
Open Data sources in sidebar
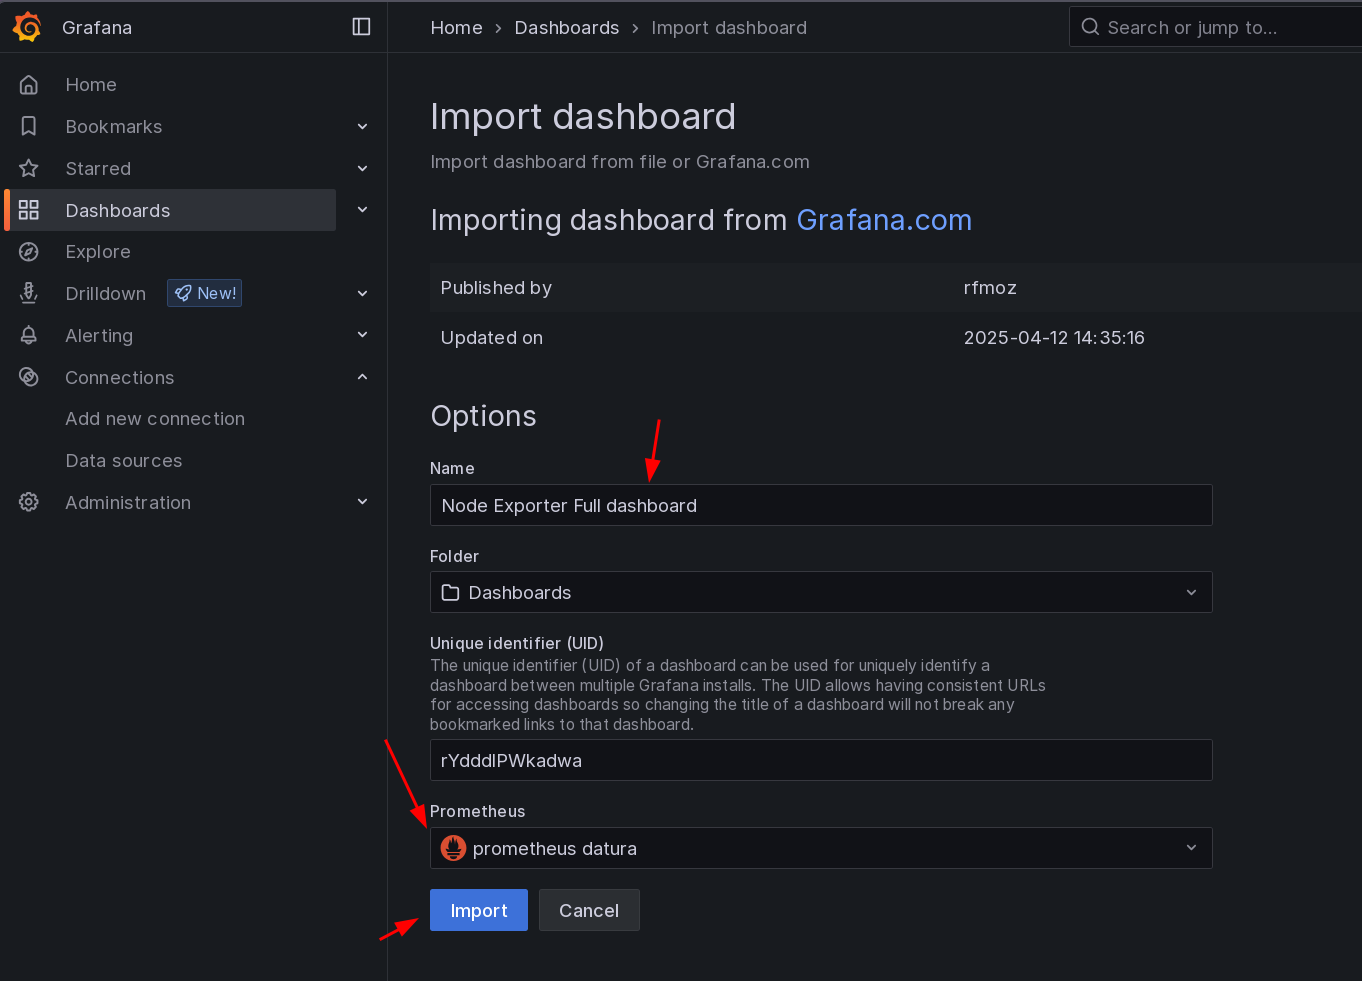pyautogui.click(x=124, y=461)
